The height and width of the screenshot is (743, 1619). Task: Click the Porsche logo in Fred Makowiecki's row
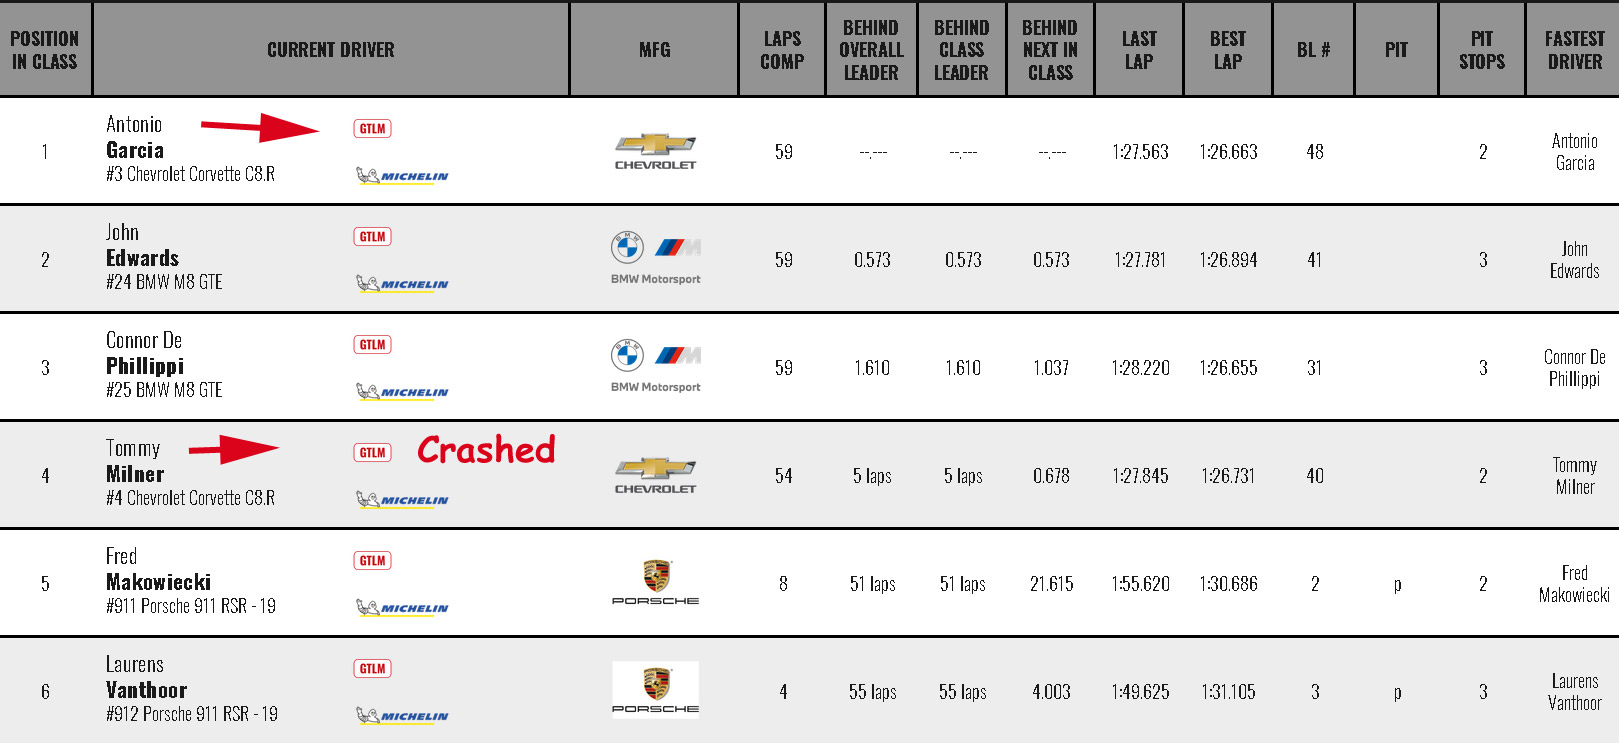click(x=655, y=583)
